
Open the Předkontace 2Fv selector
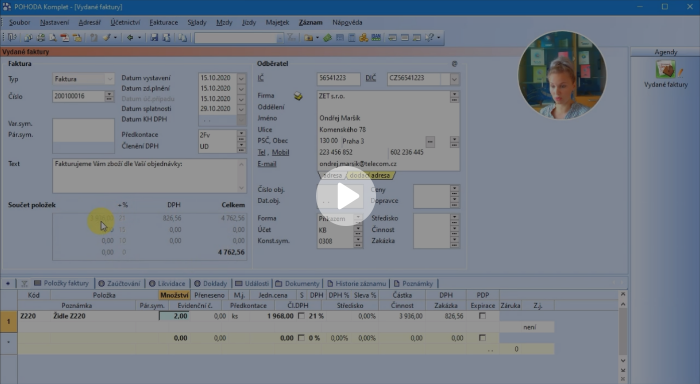click(x=241, y=134)
